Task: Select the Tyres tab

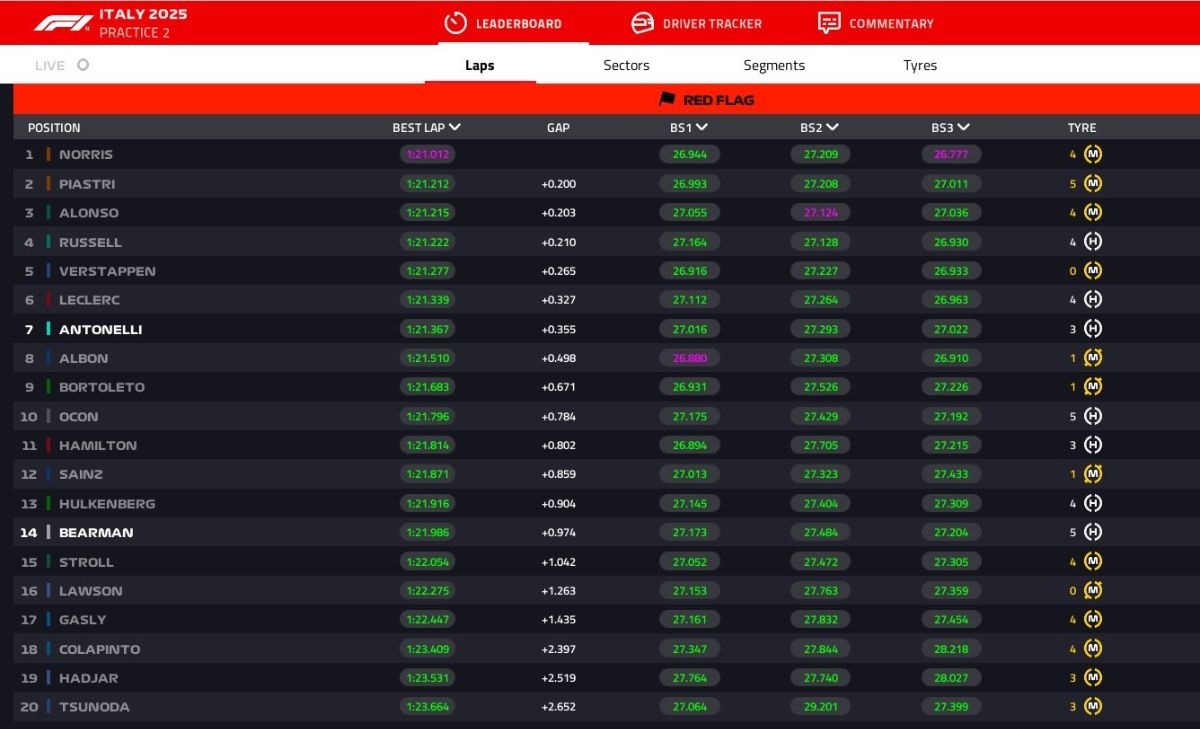Action: pyautogui.click(x=920, y=65)
